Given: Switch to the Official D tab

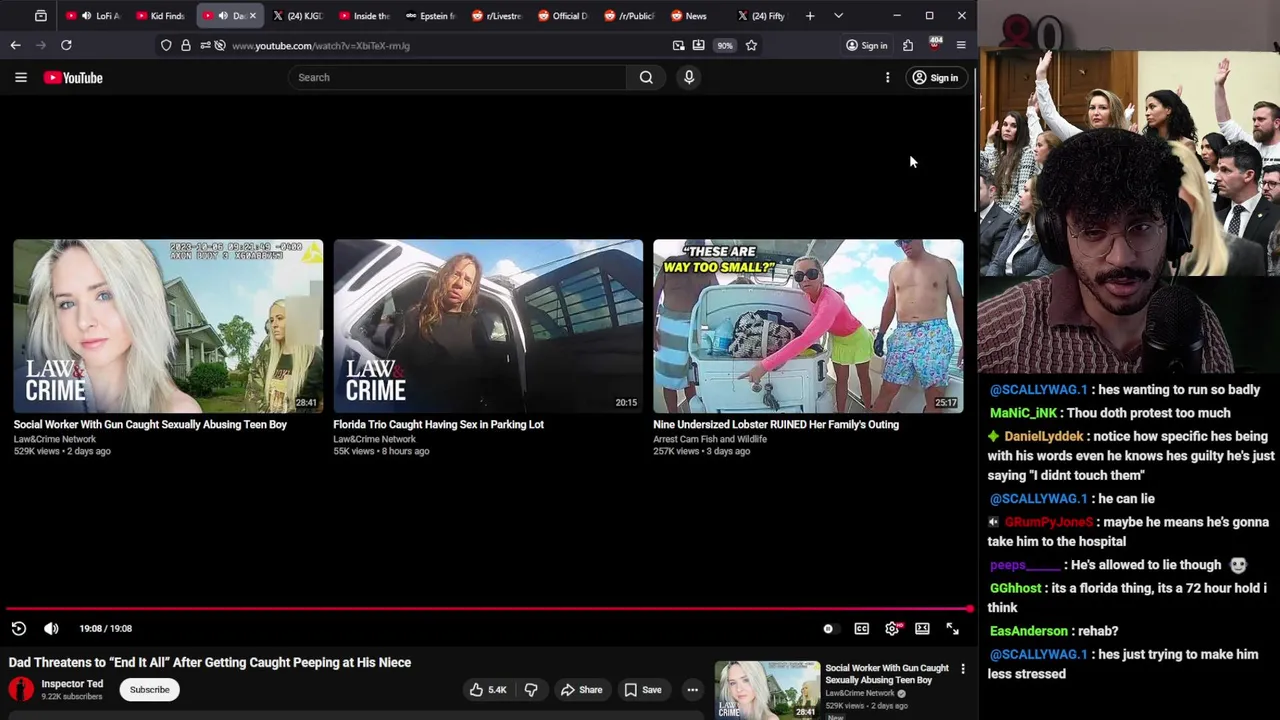Looking at the screenshot, I should pos(563,16).
